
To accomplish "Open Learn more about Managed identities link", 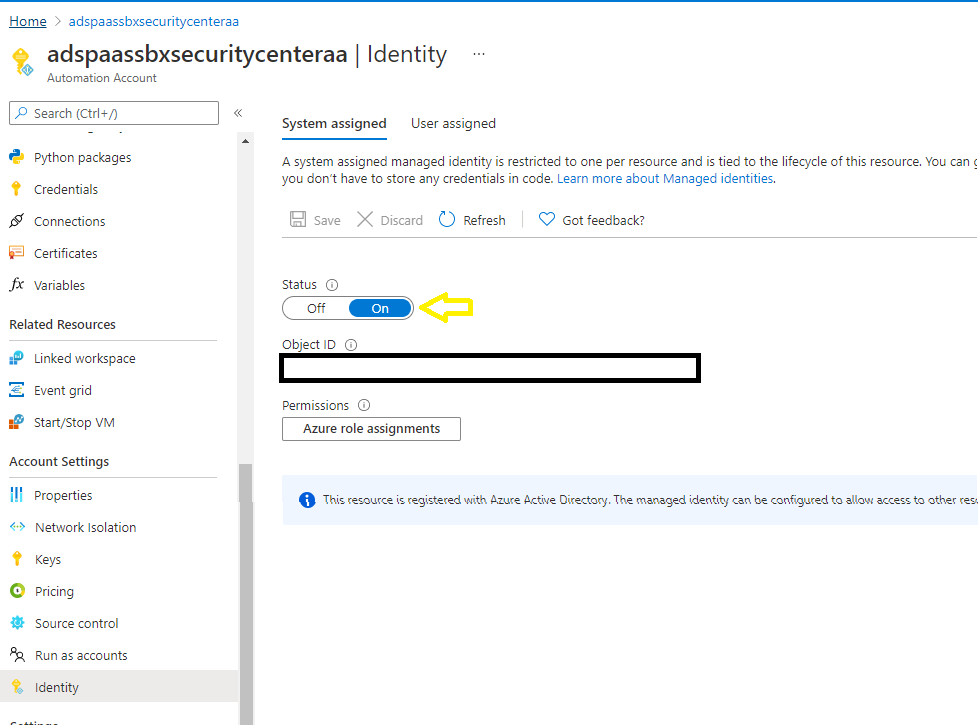I will [x=665, y=178].
